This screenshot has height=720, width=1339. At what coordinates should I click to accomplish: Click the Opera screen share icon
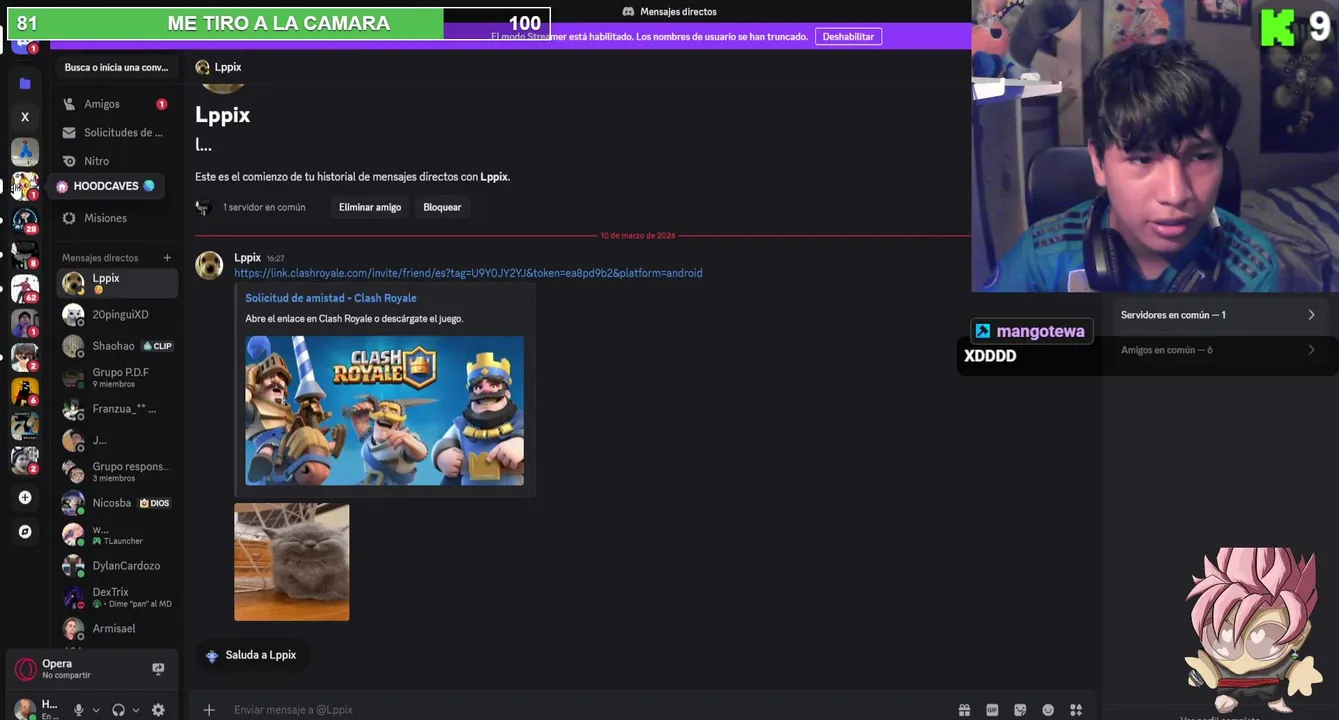coord(158,669)
